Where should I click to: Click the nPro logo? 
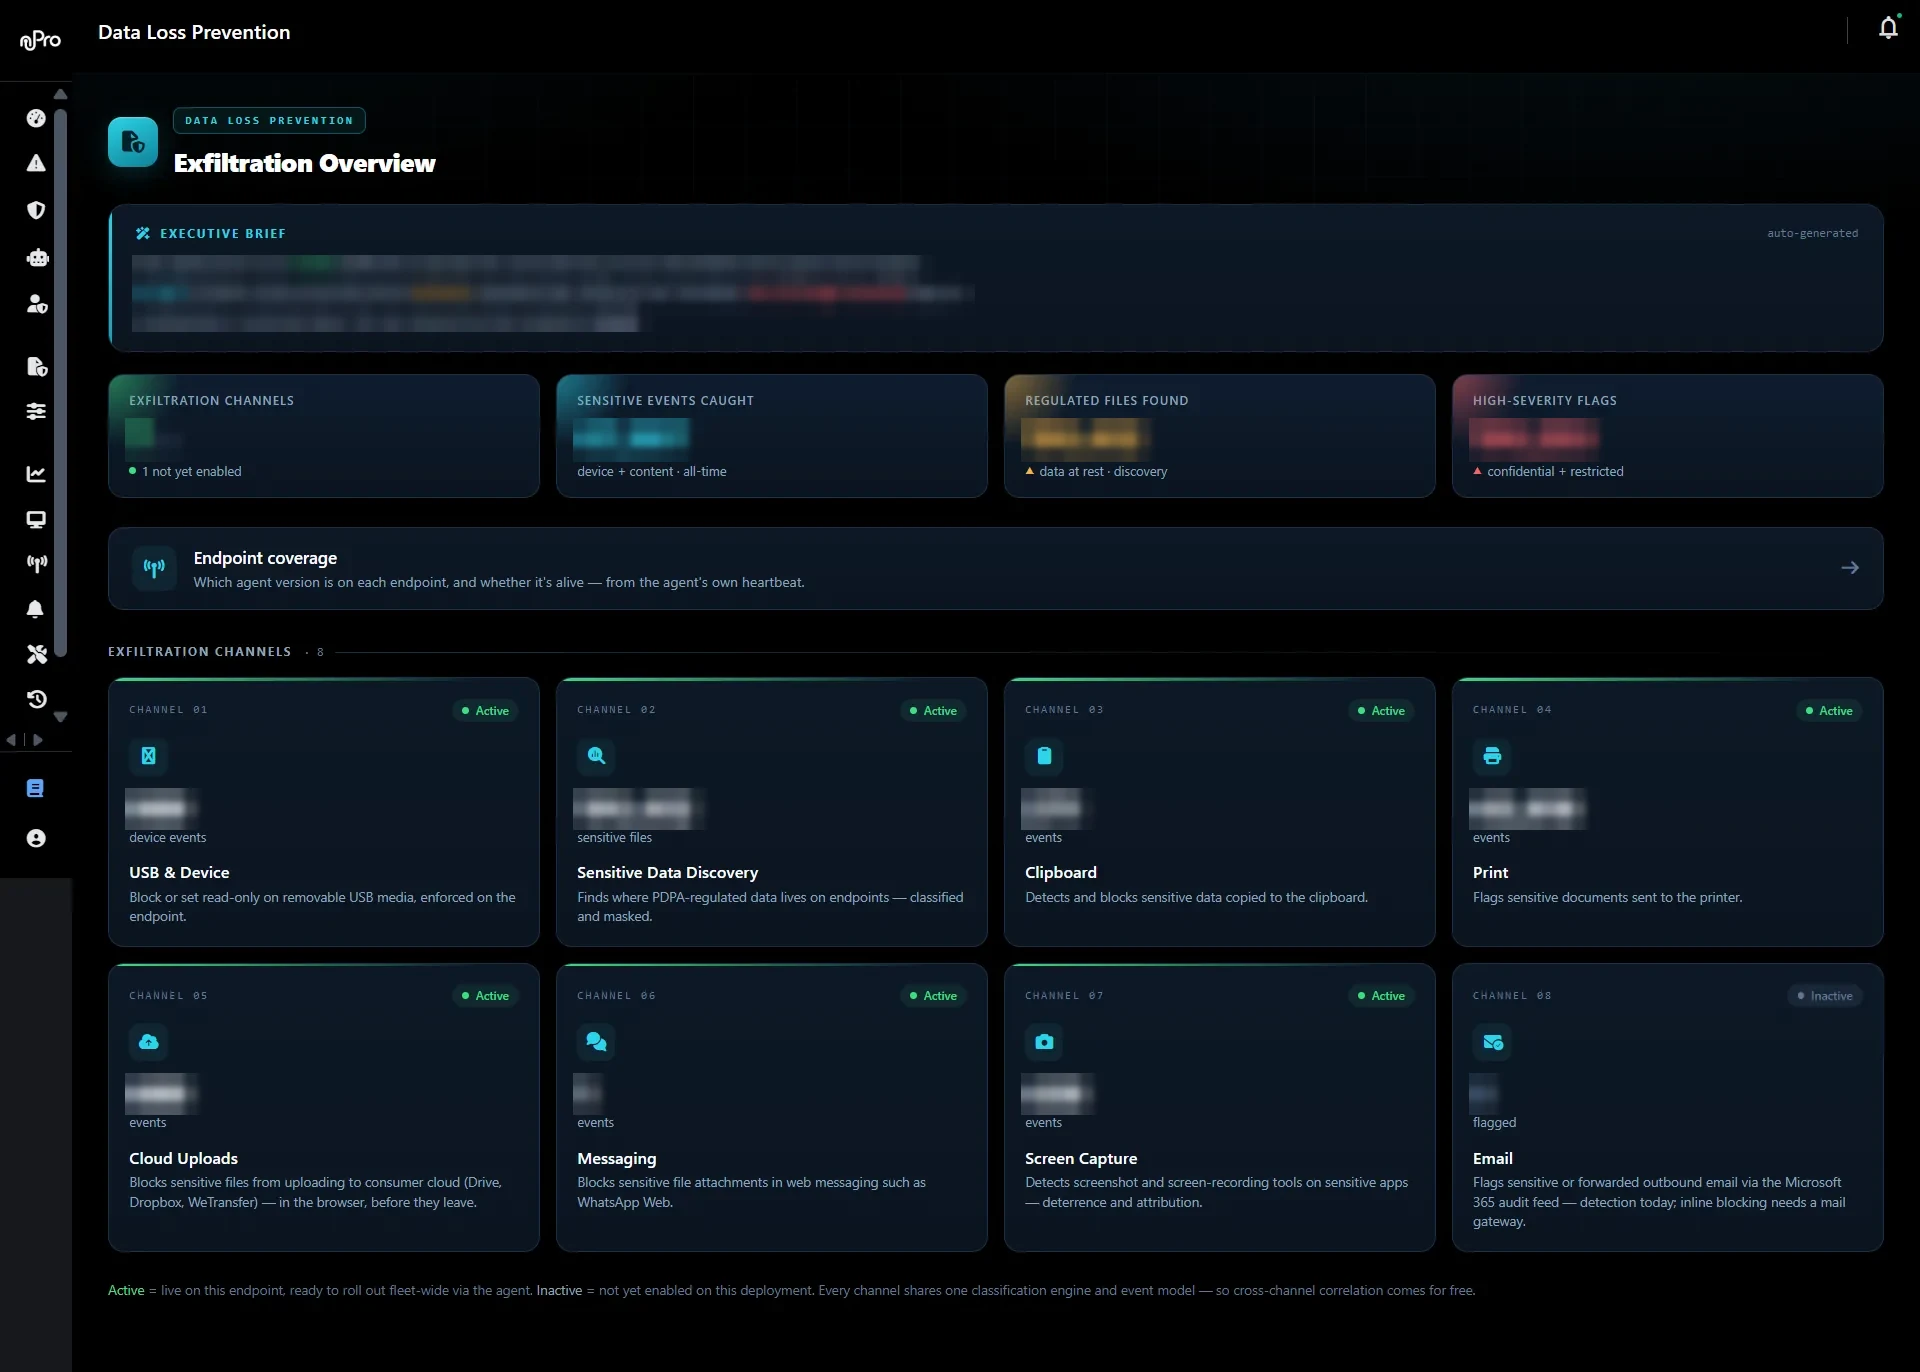(x=40, y=40)
